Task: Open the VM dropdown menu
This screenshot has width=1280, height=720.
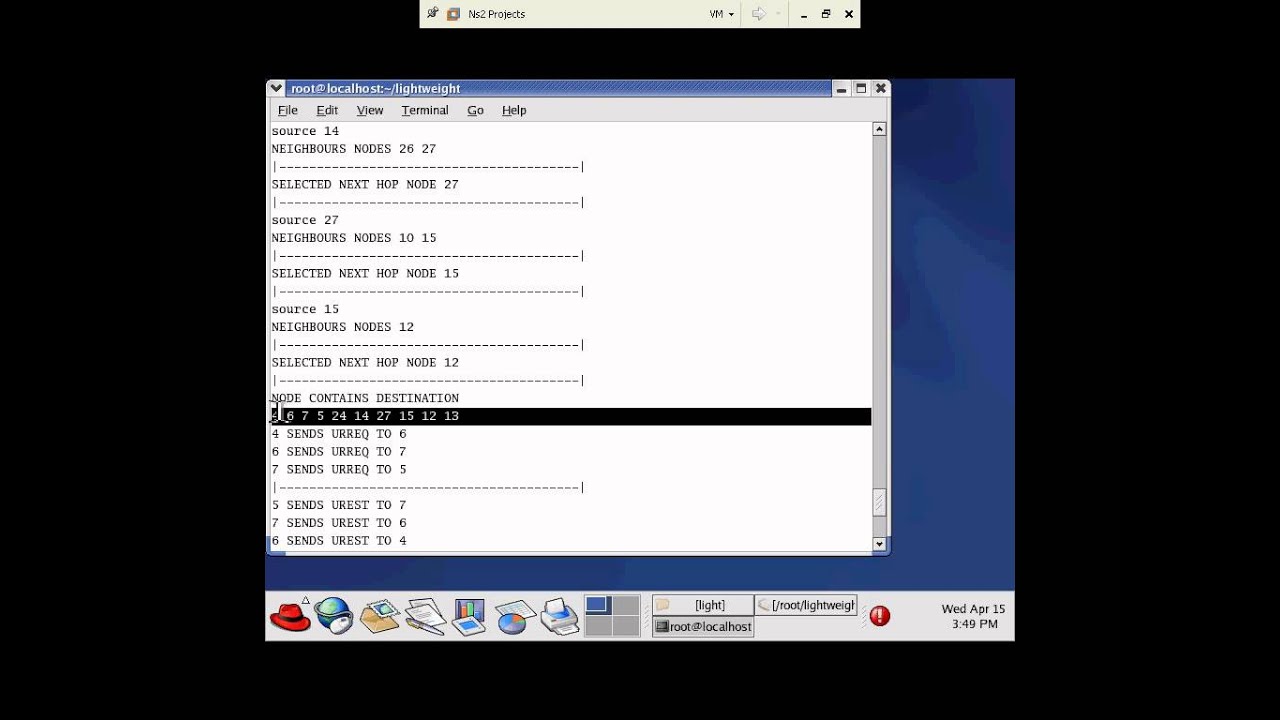Action: click(721, 14)
